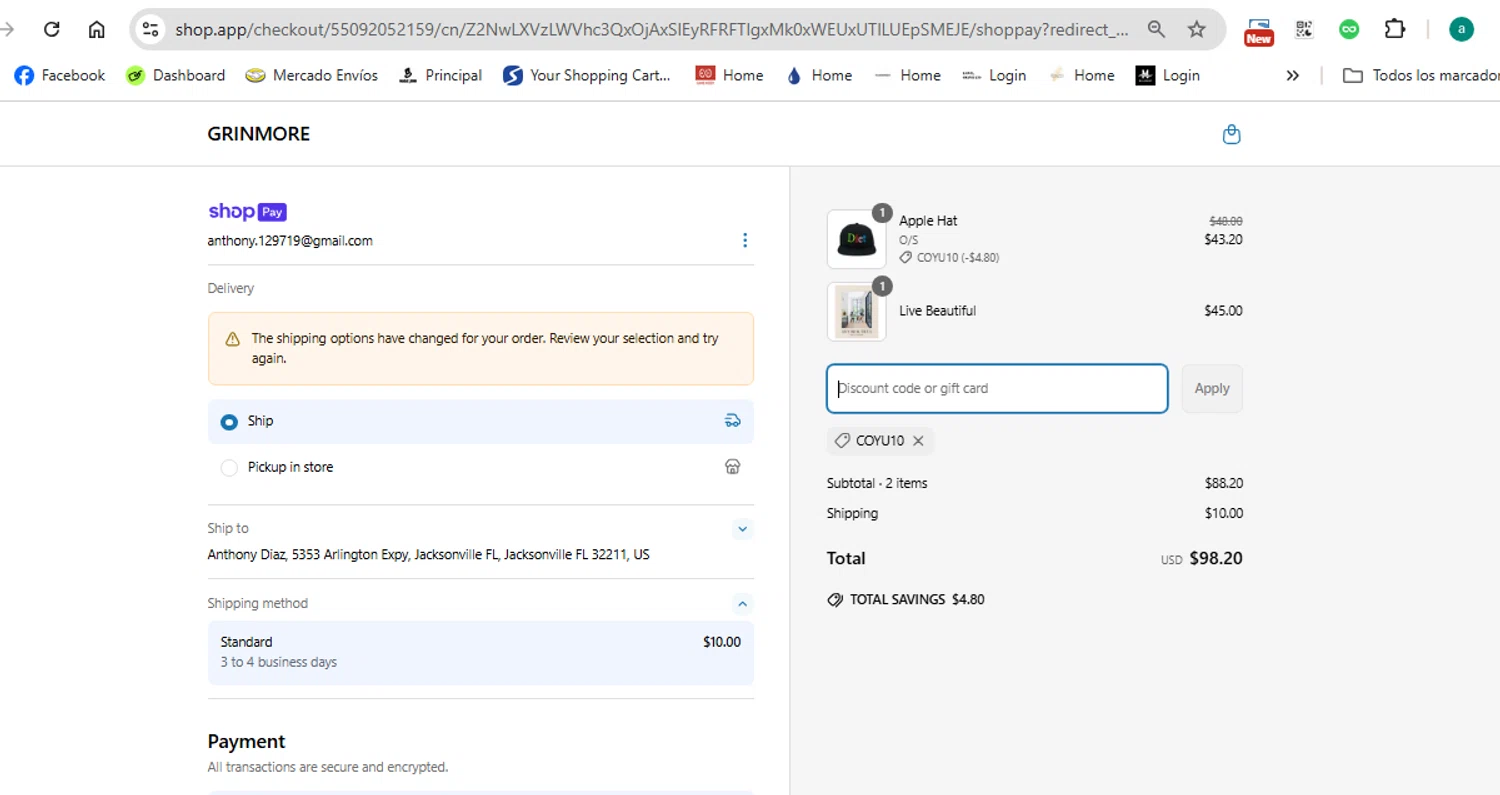Open the extension with red New badge

(x=1259, y=31)
